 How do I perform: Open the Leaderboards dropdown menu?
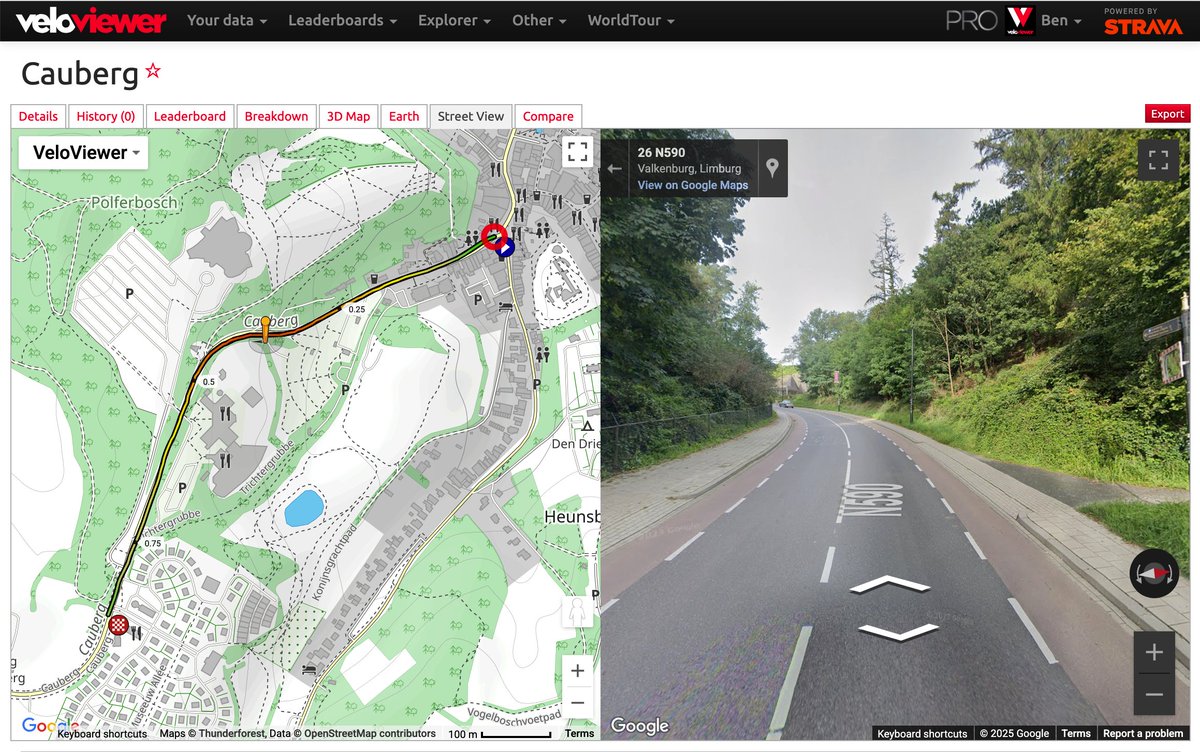pos(343,20)
